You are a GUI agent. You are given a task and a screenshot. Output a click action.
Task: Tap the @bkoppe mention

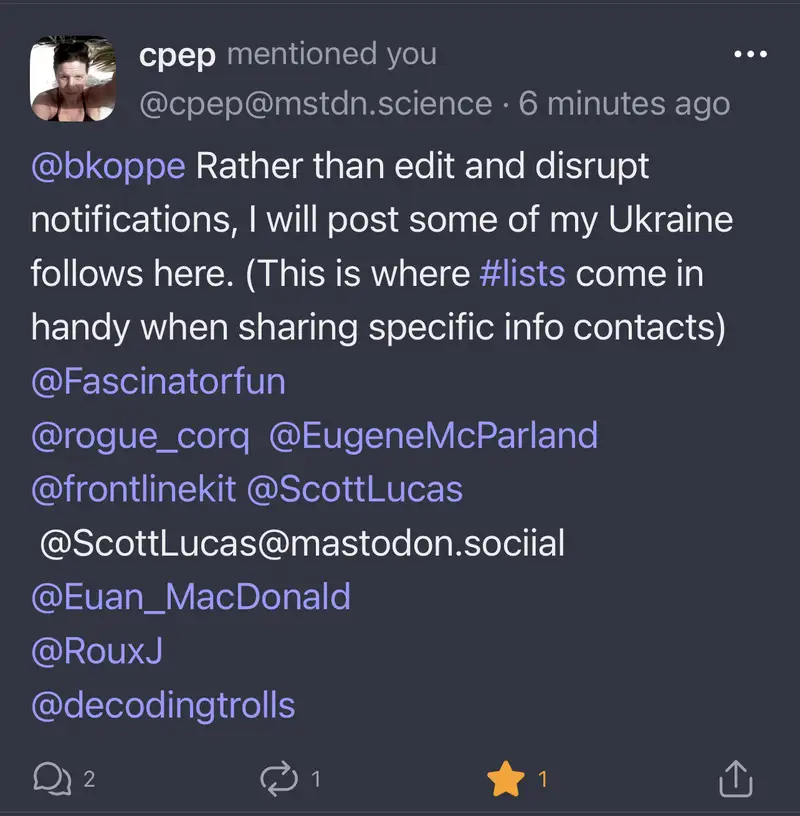click(x=108, y=165)
